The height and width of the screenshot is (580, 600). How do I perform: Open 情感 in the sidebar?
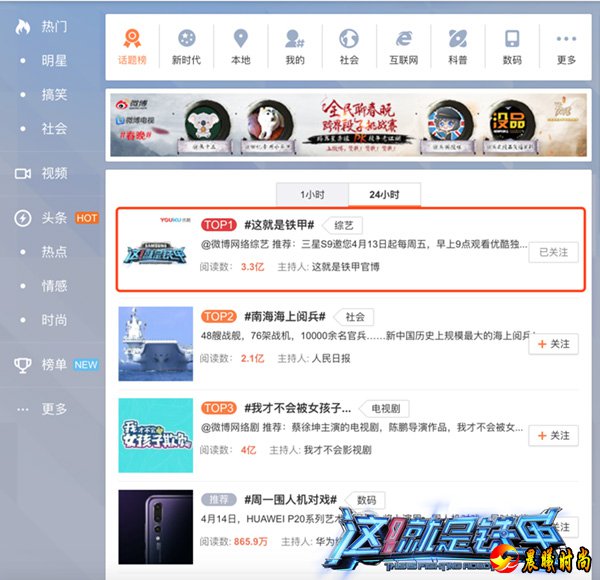54,286
